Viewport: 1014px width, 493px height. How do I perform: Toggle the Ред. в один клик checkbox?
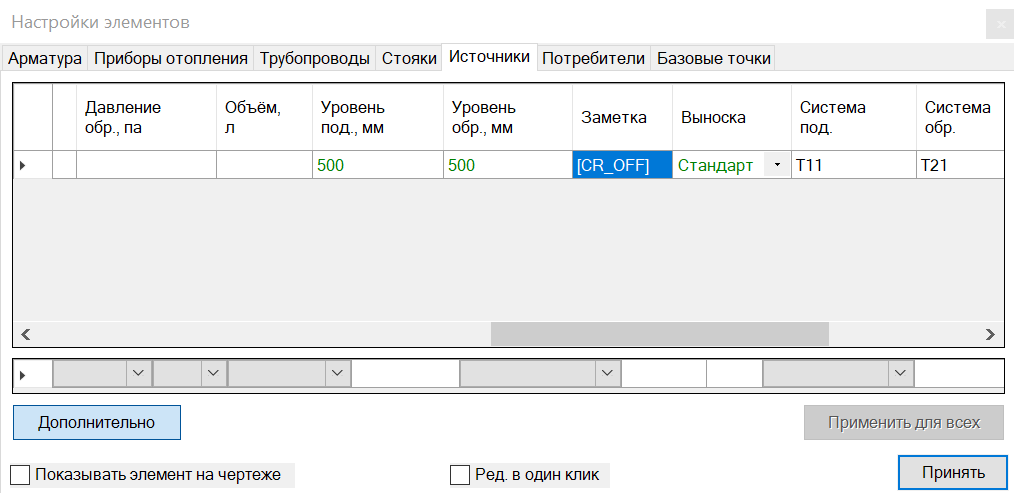coord(460,474)
